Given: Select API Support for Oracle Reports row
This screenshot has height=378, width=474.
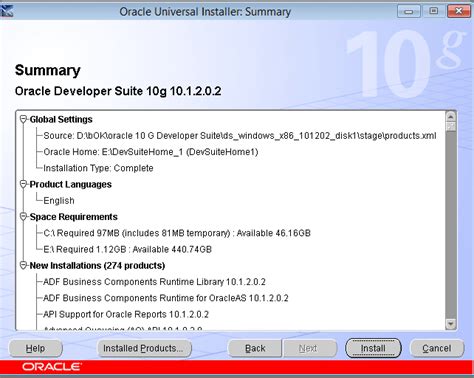Looking at the screenshot, I should coord(126,314).
